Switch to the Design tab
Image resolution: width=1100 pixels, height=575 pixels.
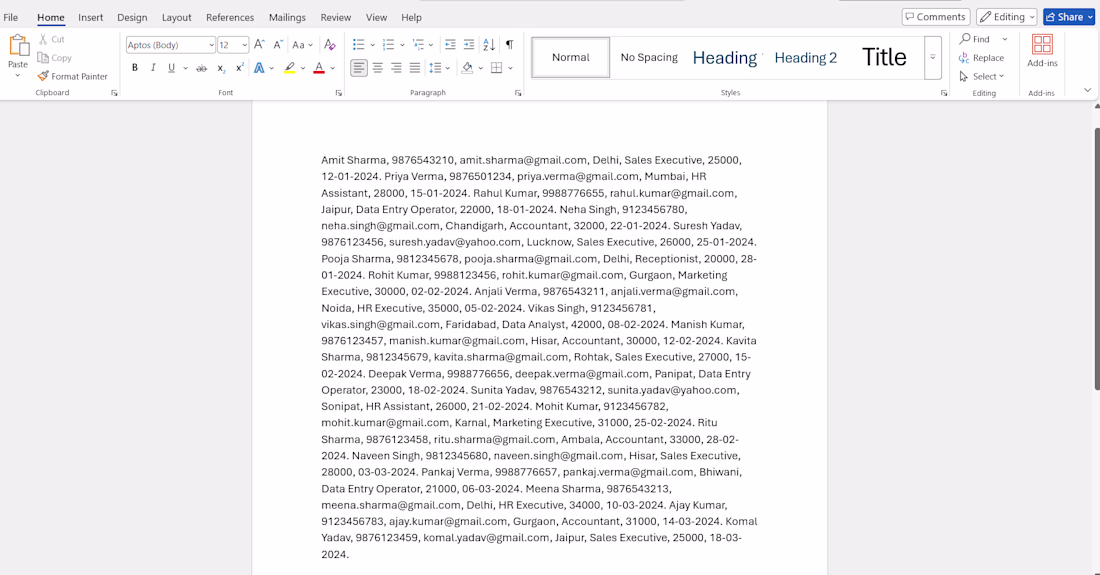tap(132, 17)
